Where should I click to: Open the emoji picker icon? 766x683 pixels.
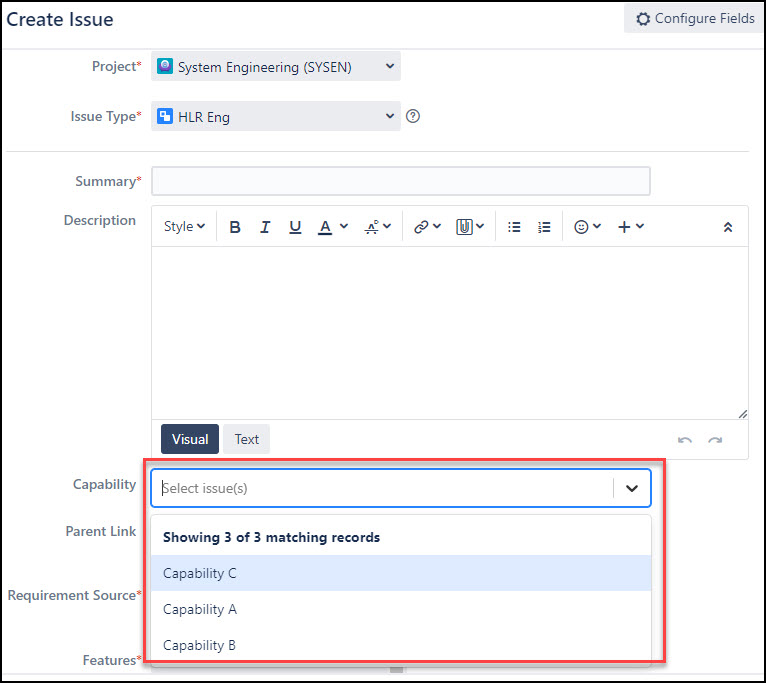click(581, 227)
